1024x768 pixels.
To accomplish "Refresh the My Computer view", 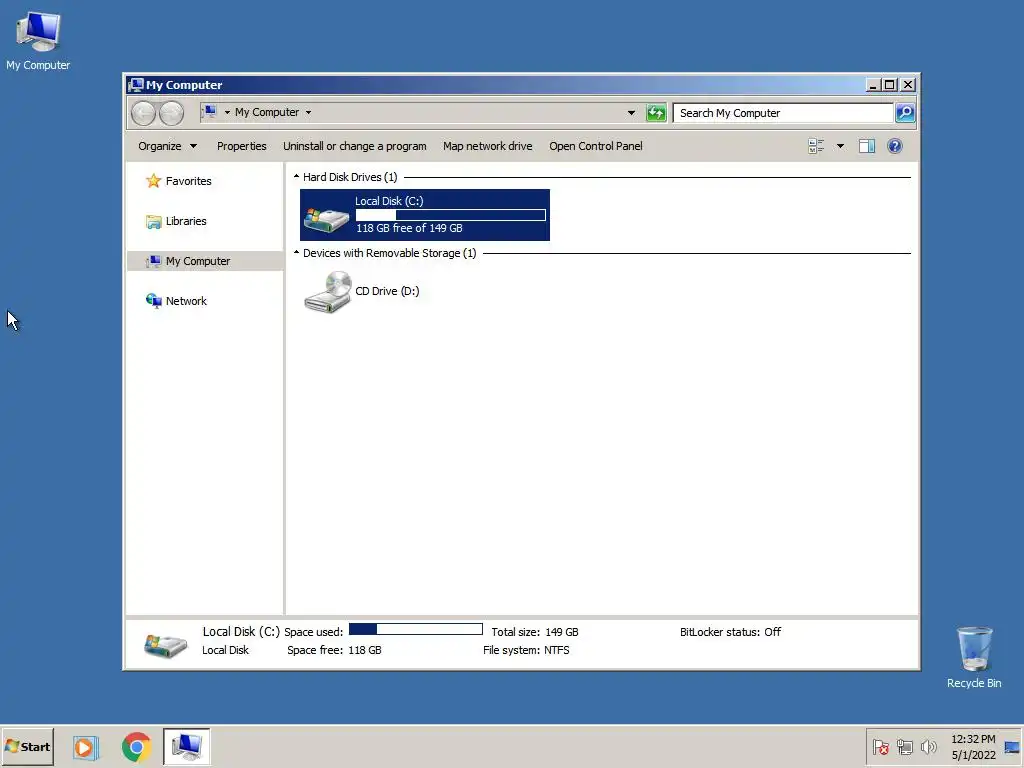I will (656, 113).
